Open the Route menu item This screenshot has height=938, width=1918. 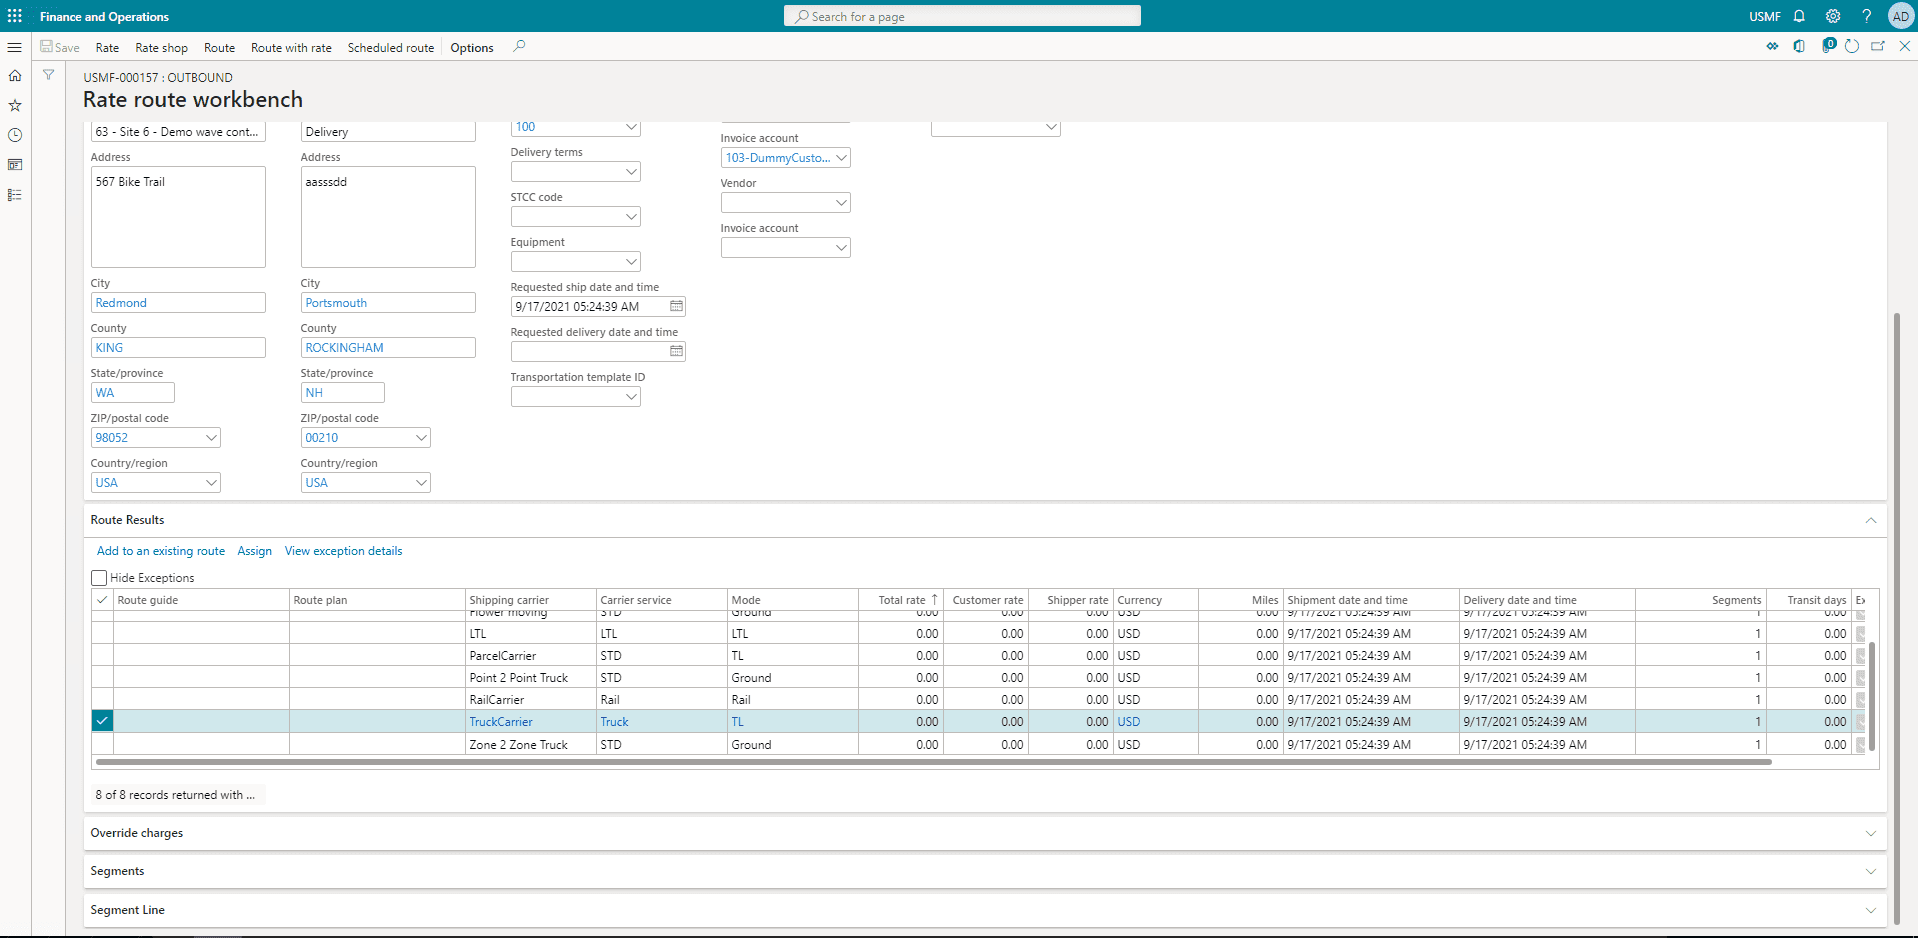pos(219,47)
